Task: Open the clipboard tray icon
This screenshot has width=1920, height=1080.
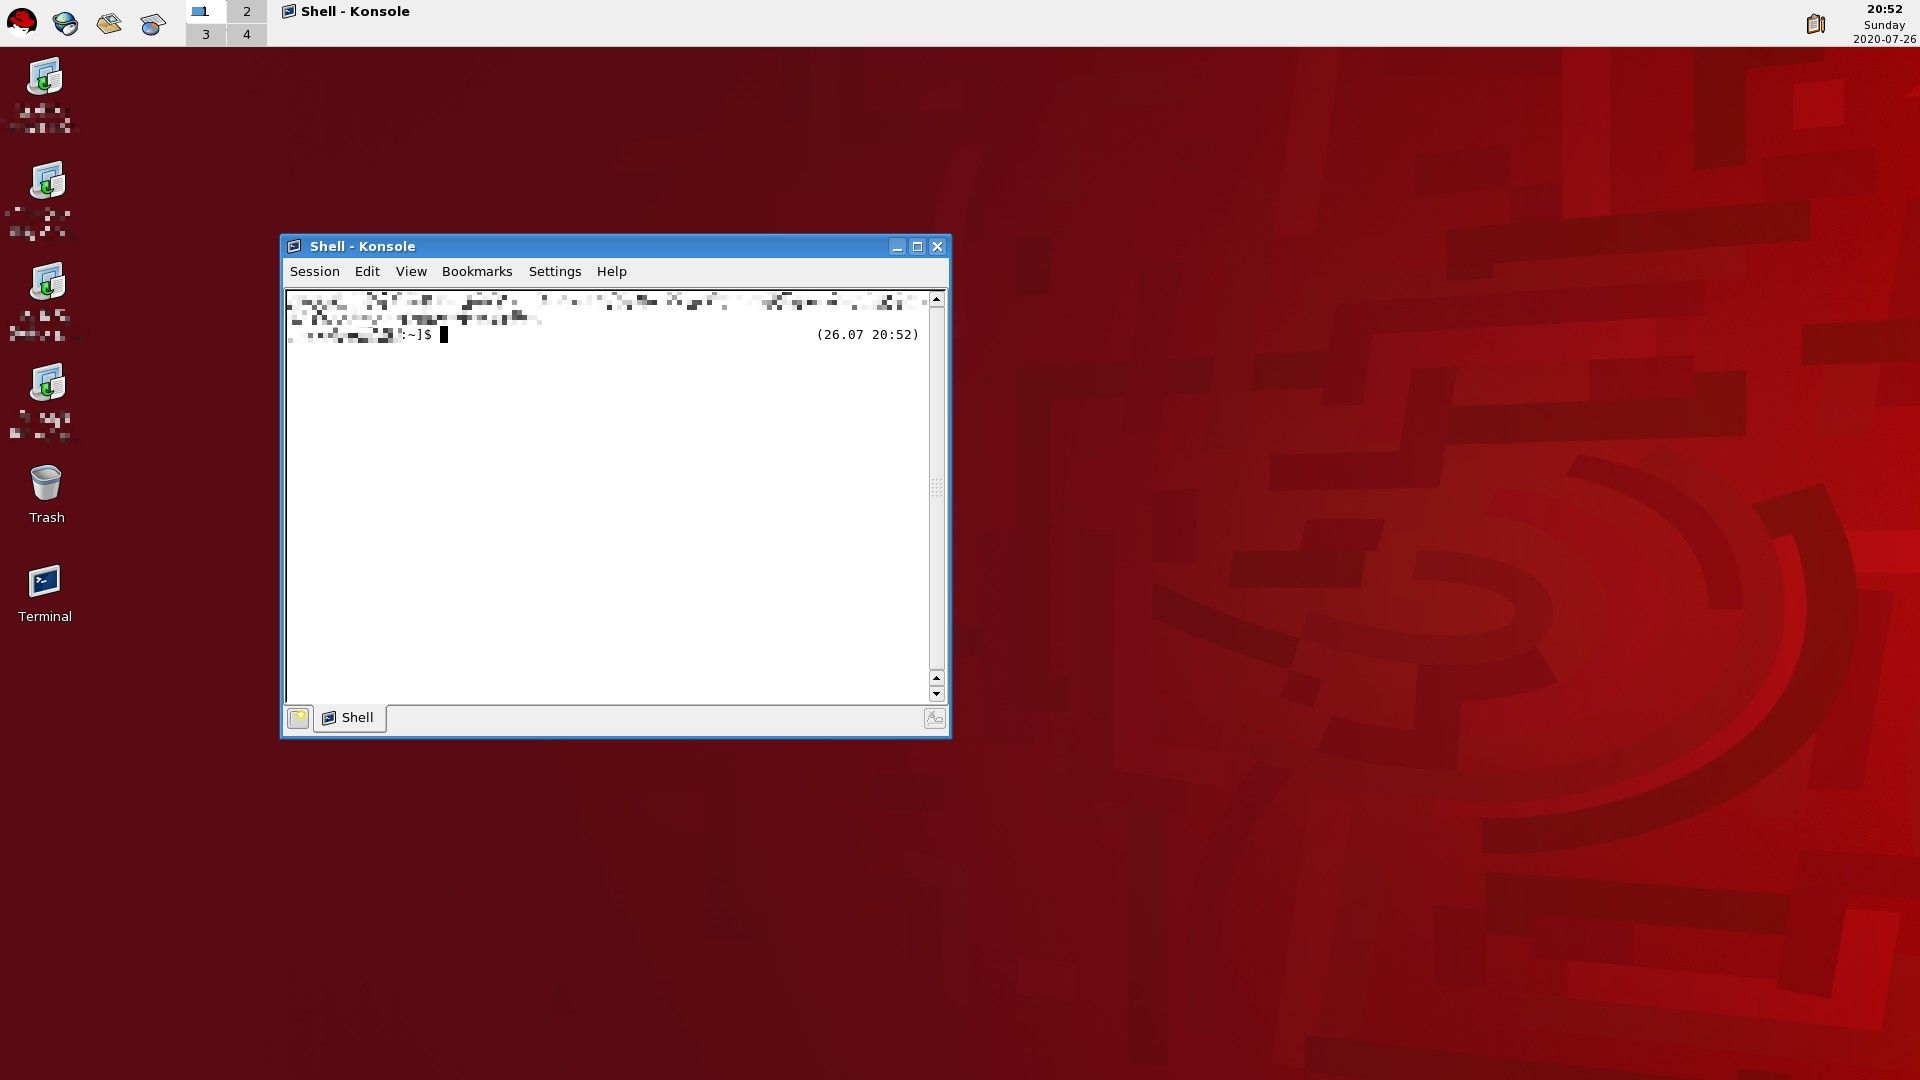Action: 1815,24
